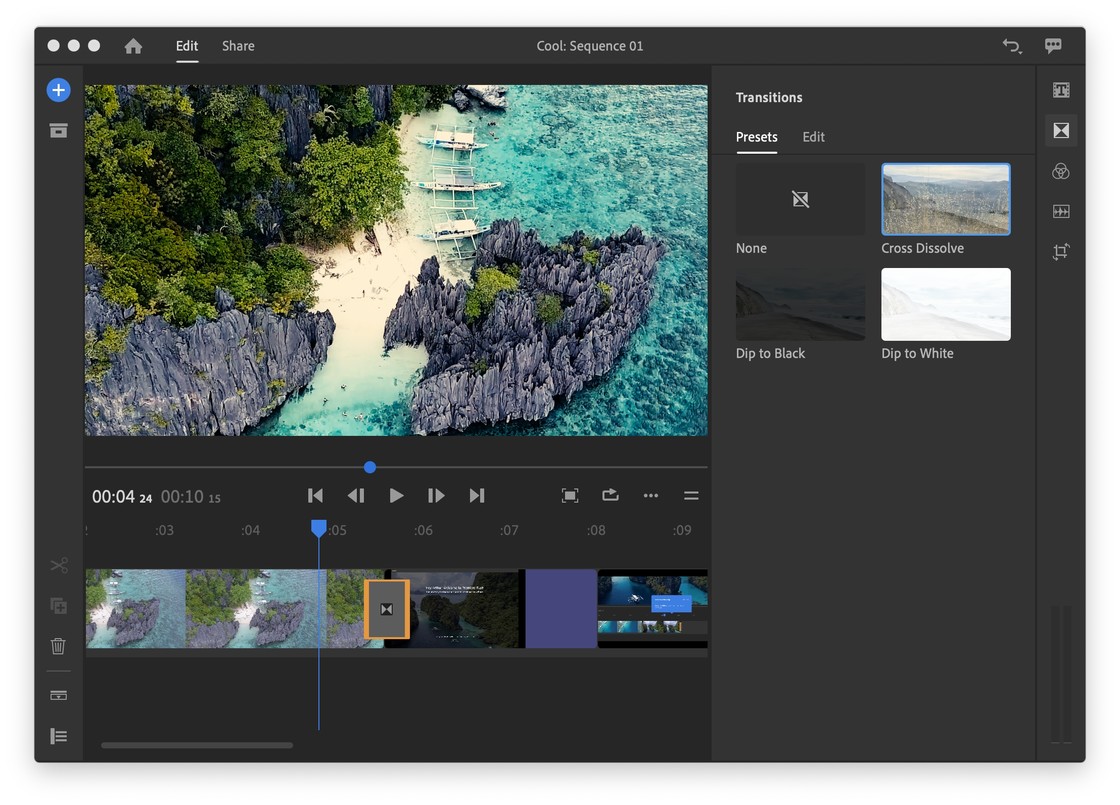Open the more options ellipsis menu
Image resolution: width=1120 pixels, height=805 pixels.
pos(651,496)
